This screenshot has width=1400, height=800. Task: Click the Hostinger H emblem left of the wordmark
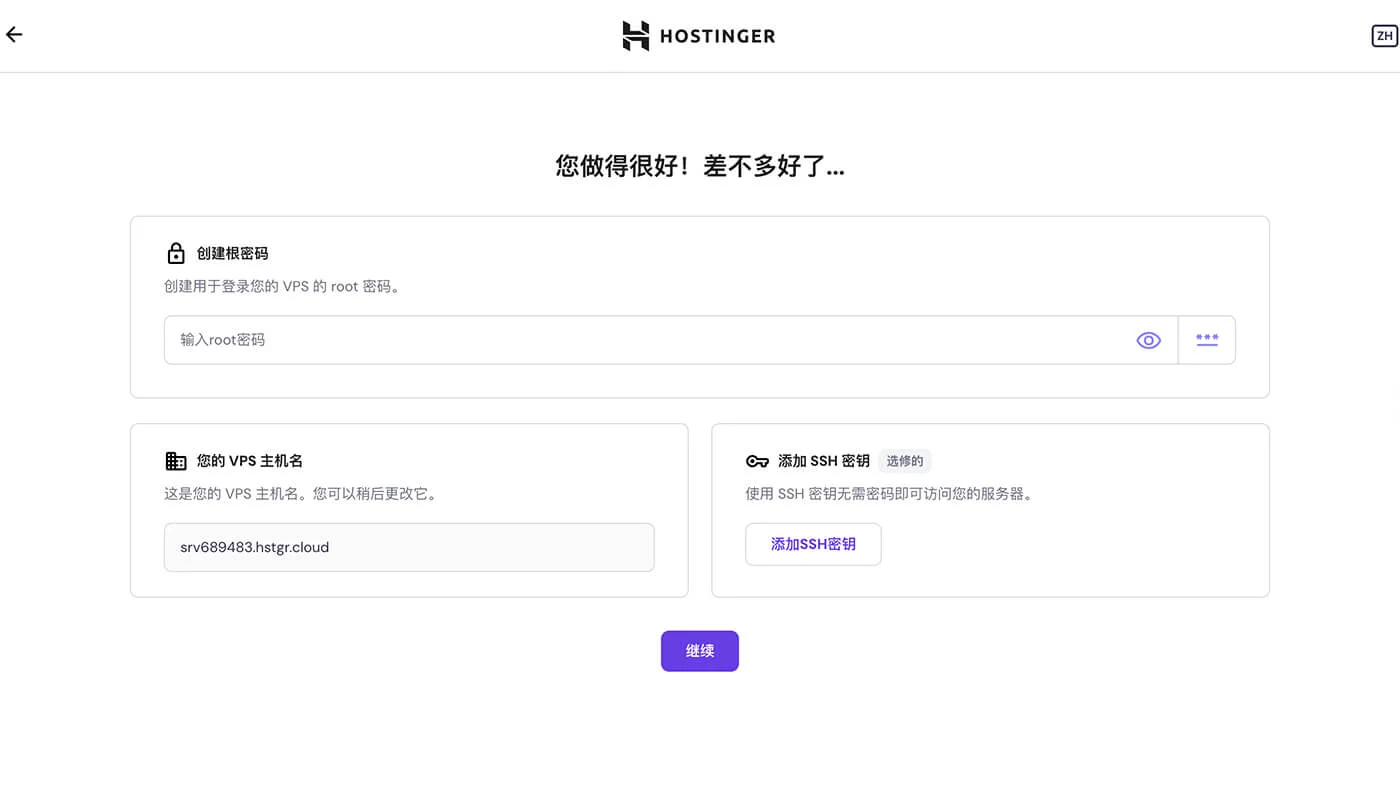636,35
